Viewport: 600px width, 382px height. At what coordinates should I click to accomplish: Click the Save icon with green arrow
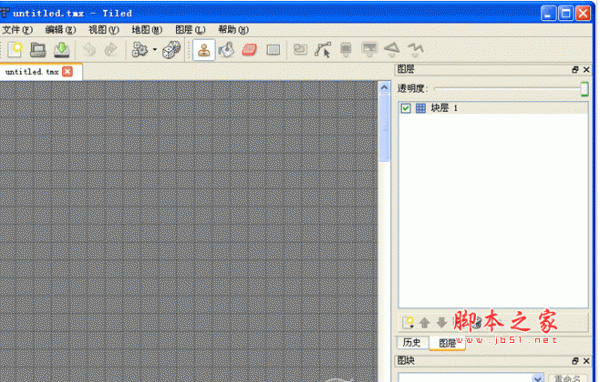tap(62, 50)
